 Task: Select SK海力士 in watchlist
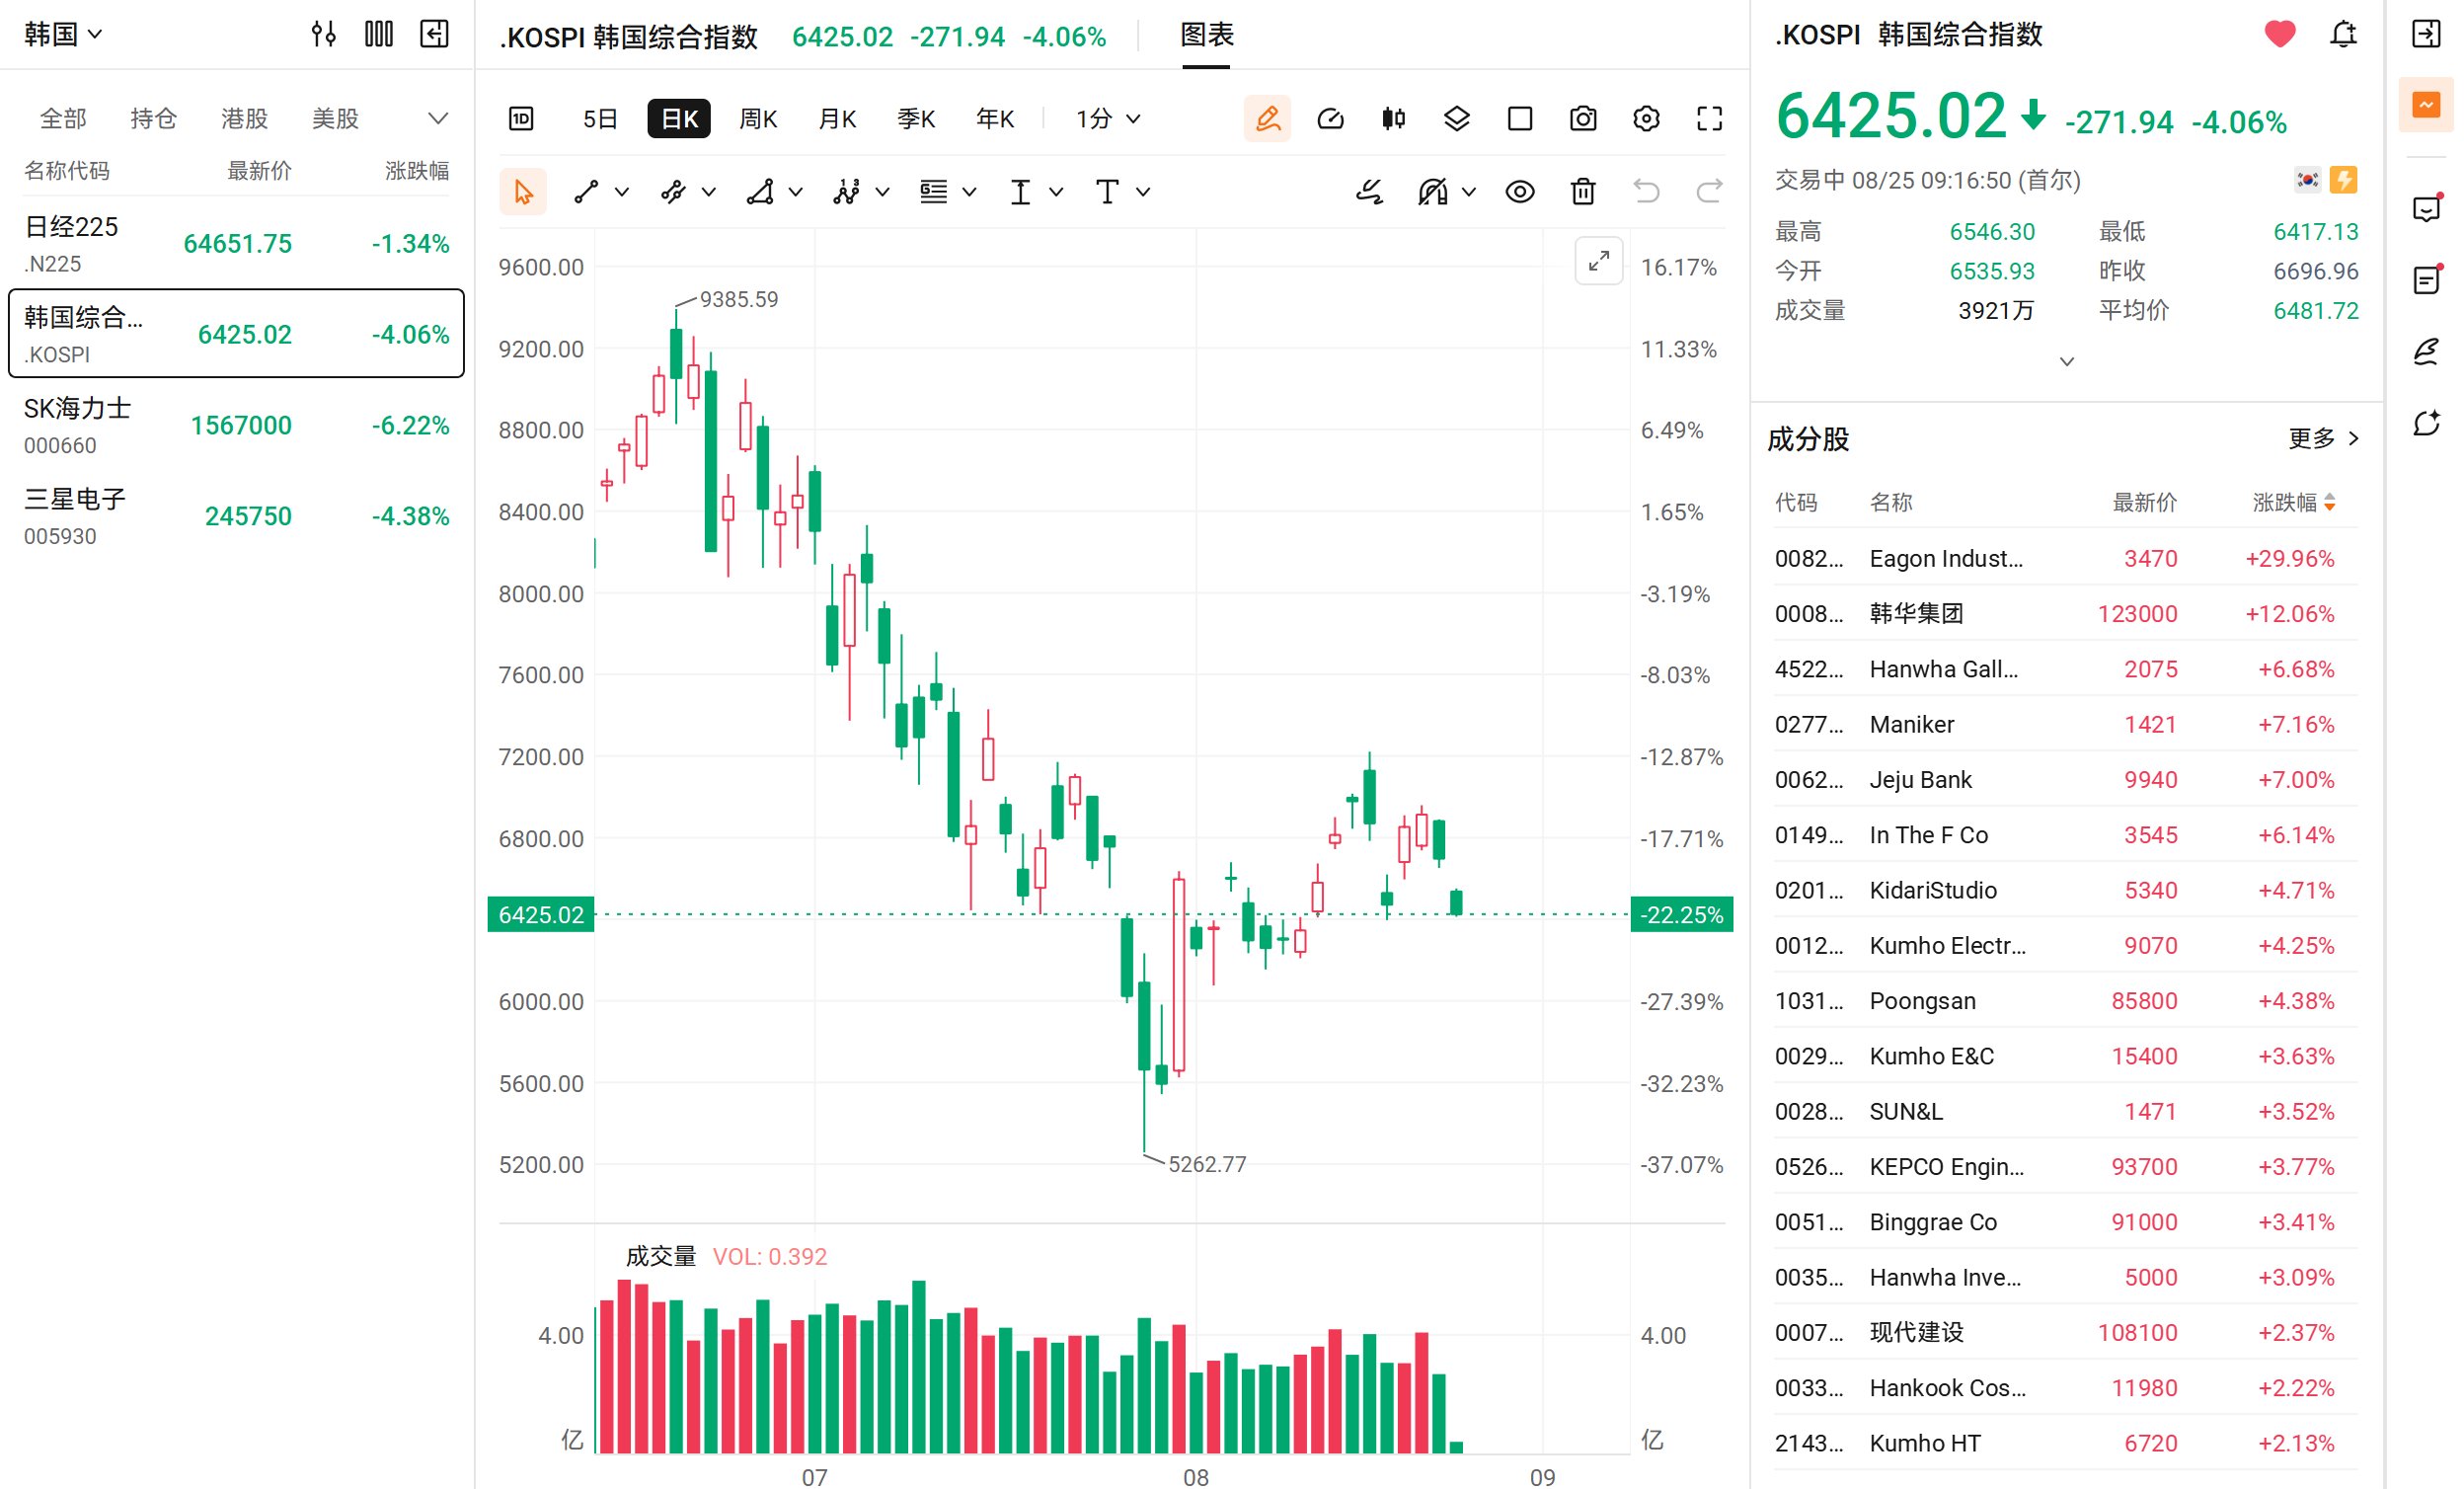(236, 425)
